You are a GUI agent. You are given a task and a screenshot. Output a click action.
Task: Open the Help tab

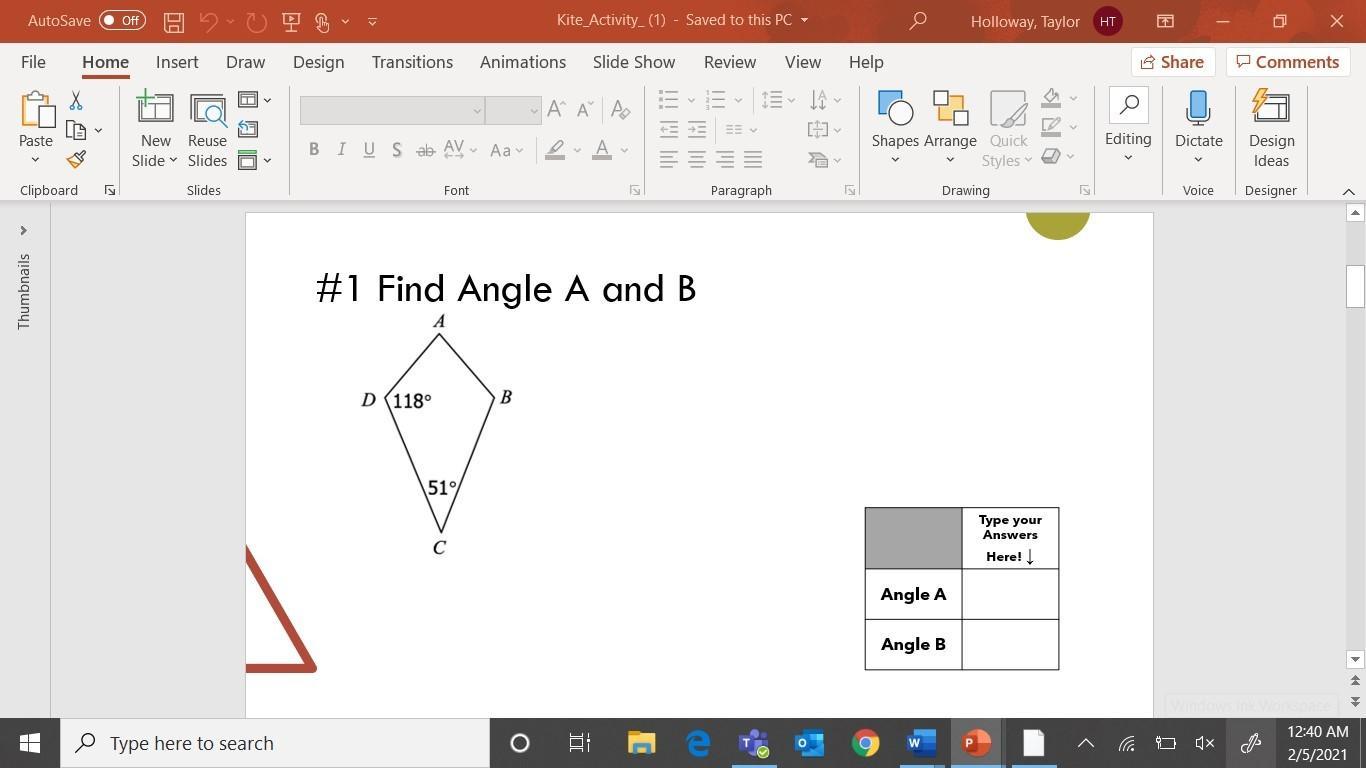coord(866,62)
